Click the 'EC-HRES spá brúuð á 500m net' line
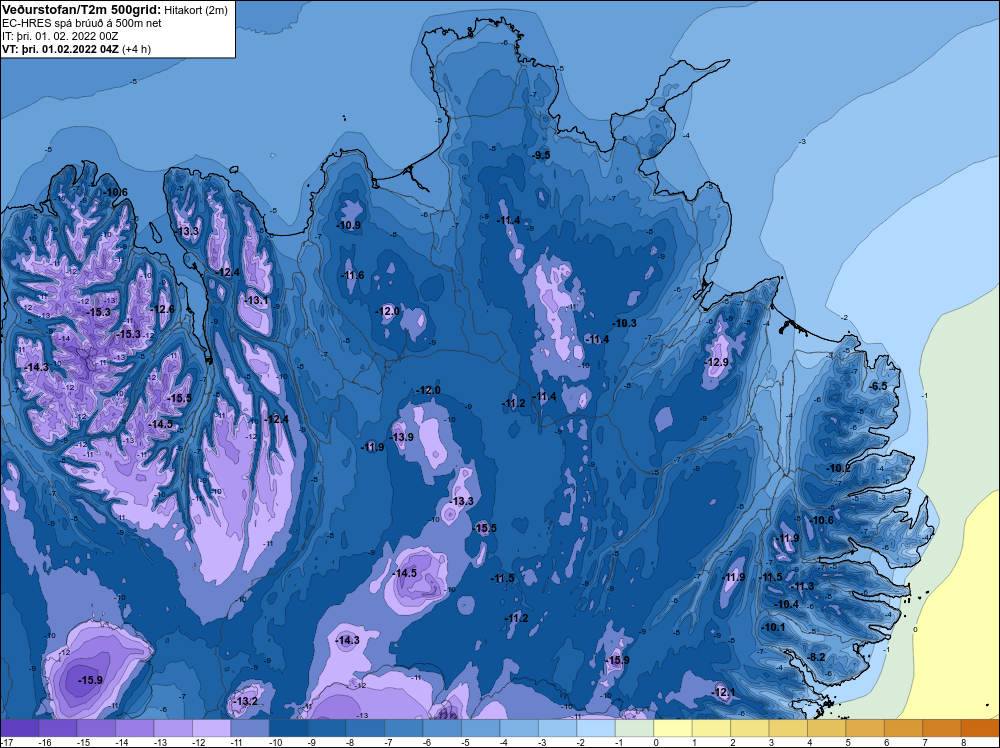Viewport: 1000px width, 748px height. (82, 23)
